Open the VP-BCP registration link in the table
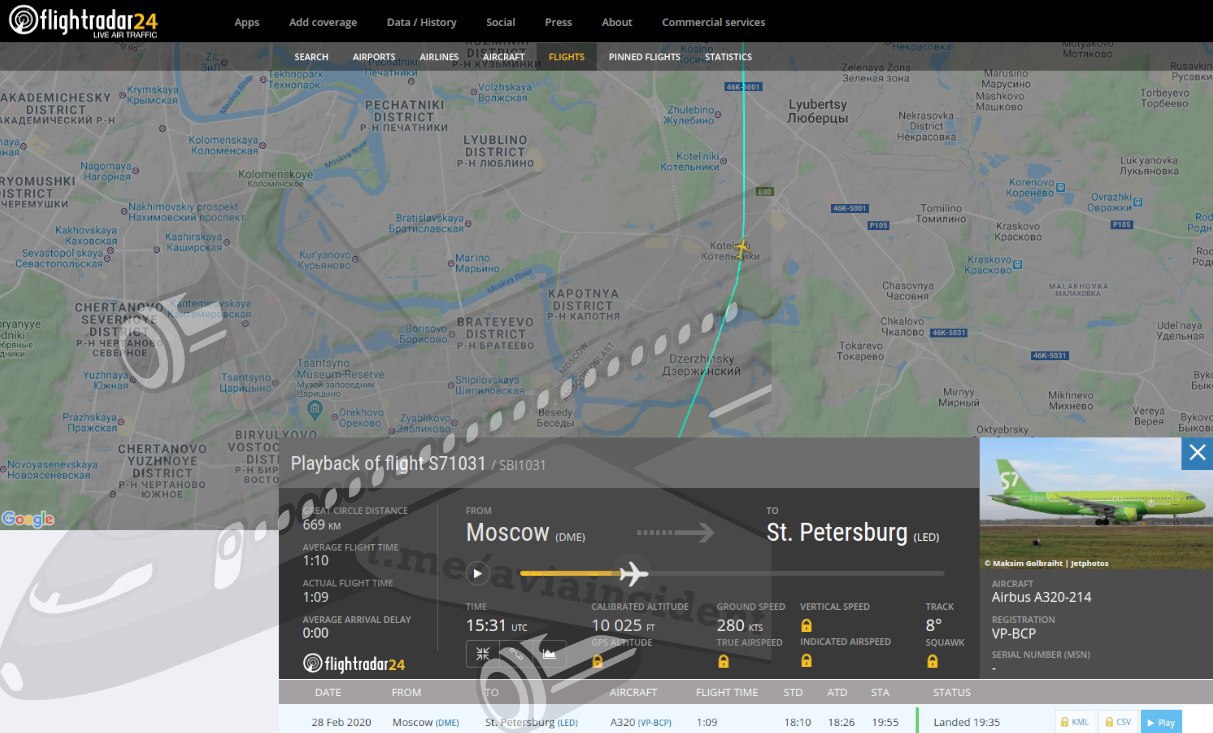Screen dimensions: 1213x733 tap(654, 722)
